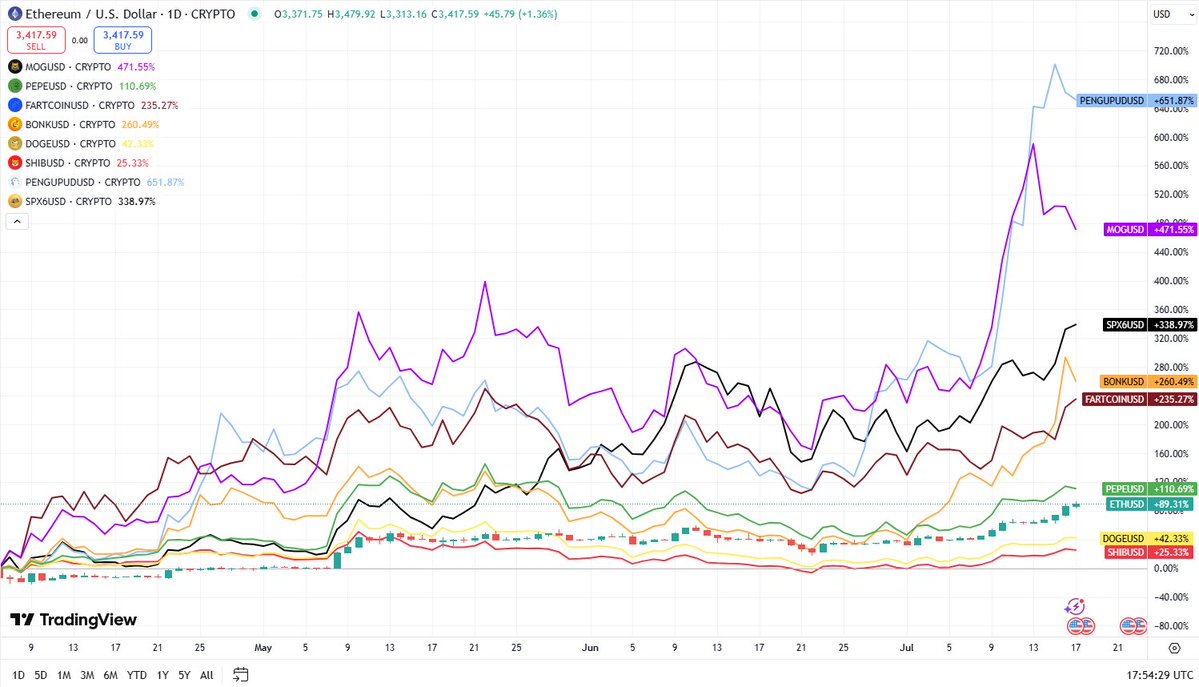The height and width of the screenshot is (687, 1199).
Task: Select the 1Y time range
Action: click(162, 675)
